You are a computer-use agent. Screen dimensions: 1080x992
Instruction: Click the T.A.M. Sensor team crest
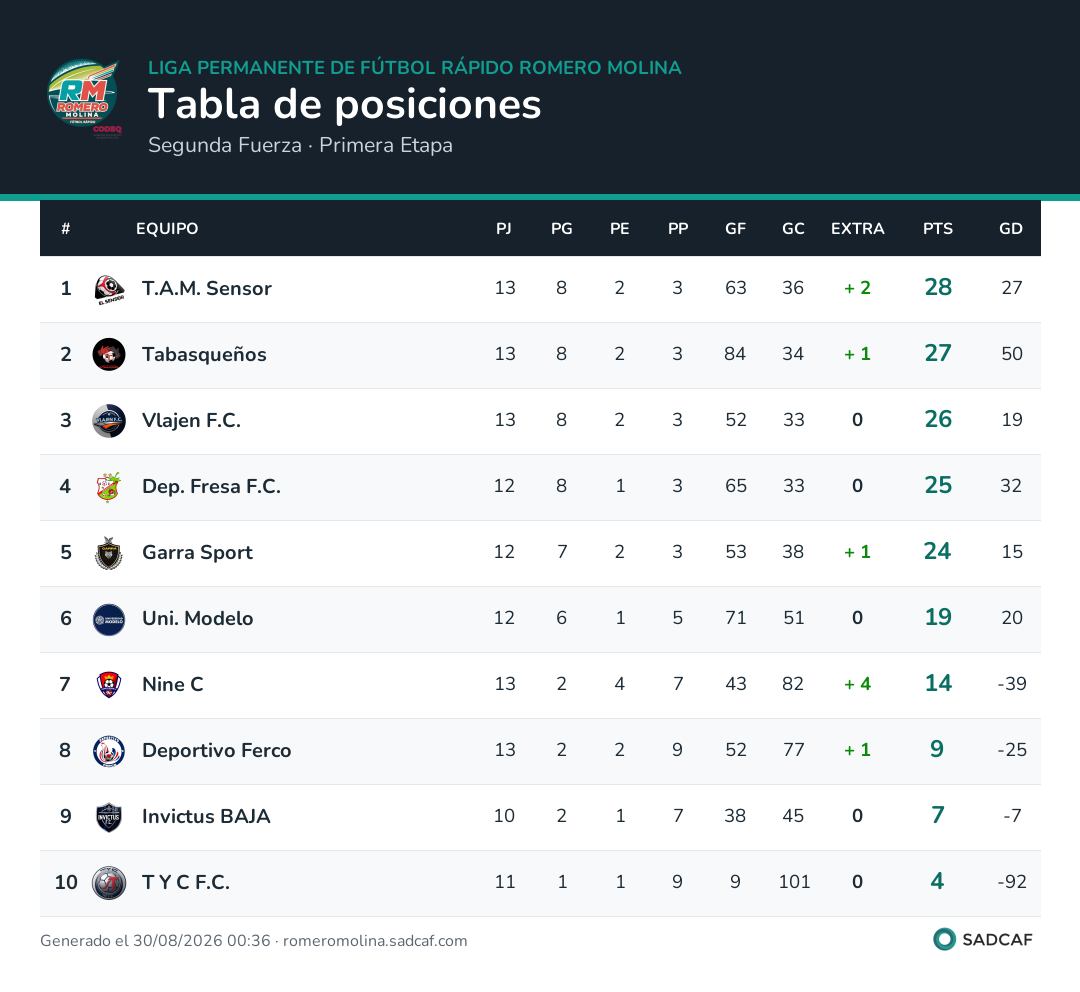point(109,289)
